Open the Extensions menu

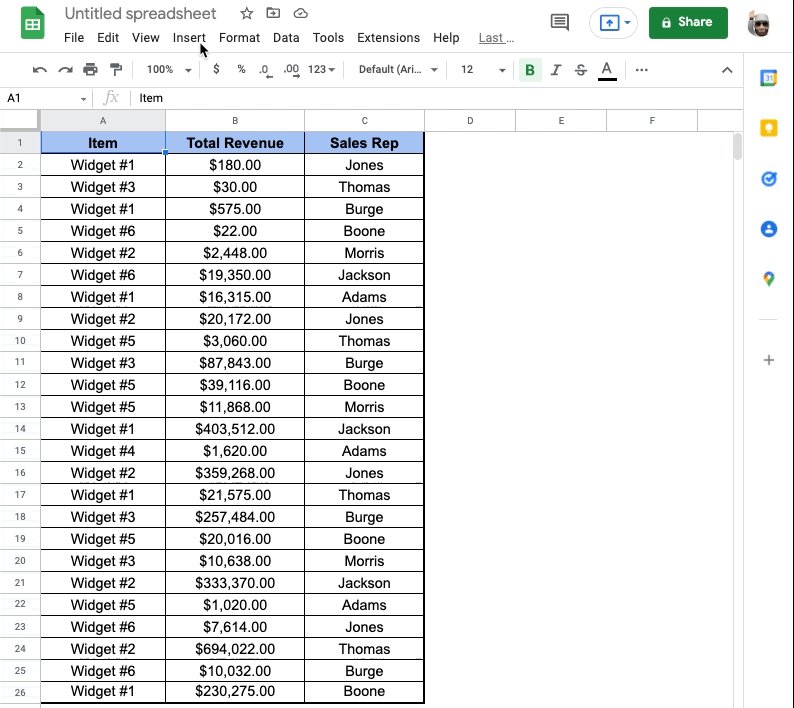tap(388, 37)
